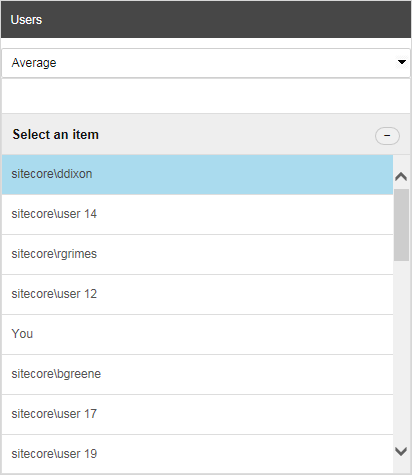Pick sitecore\user 12 entry
This screenshot has width=412, height=475.
(197, 294)
